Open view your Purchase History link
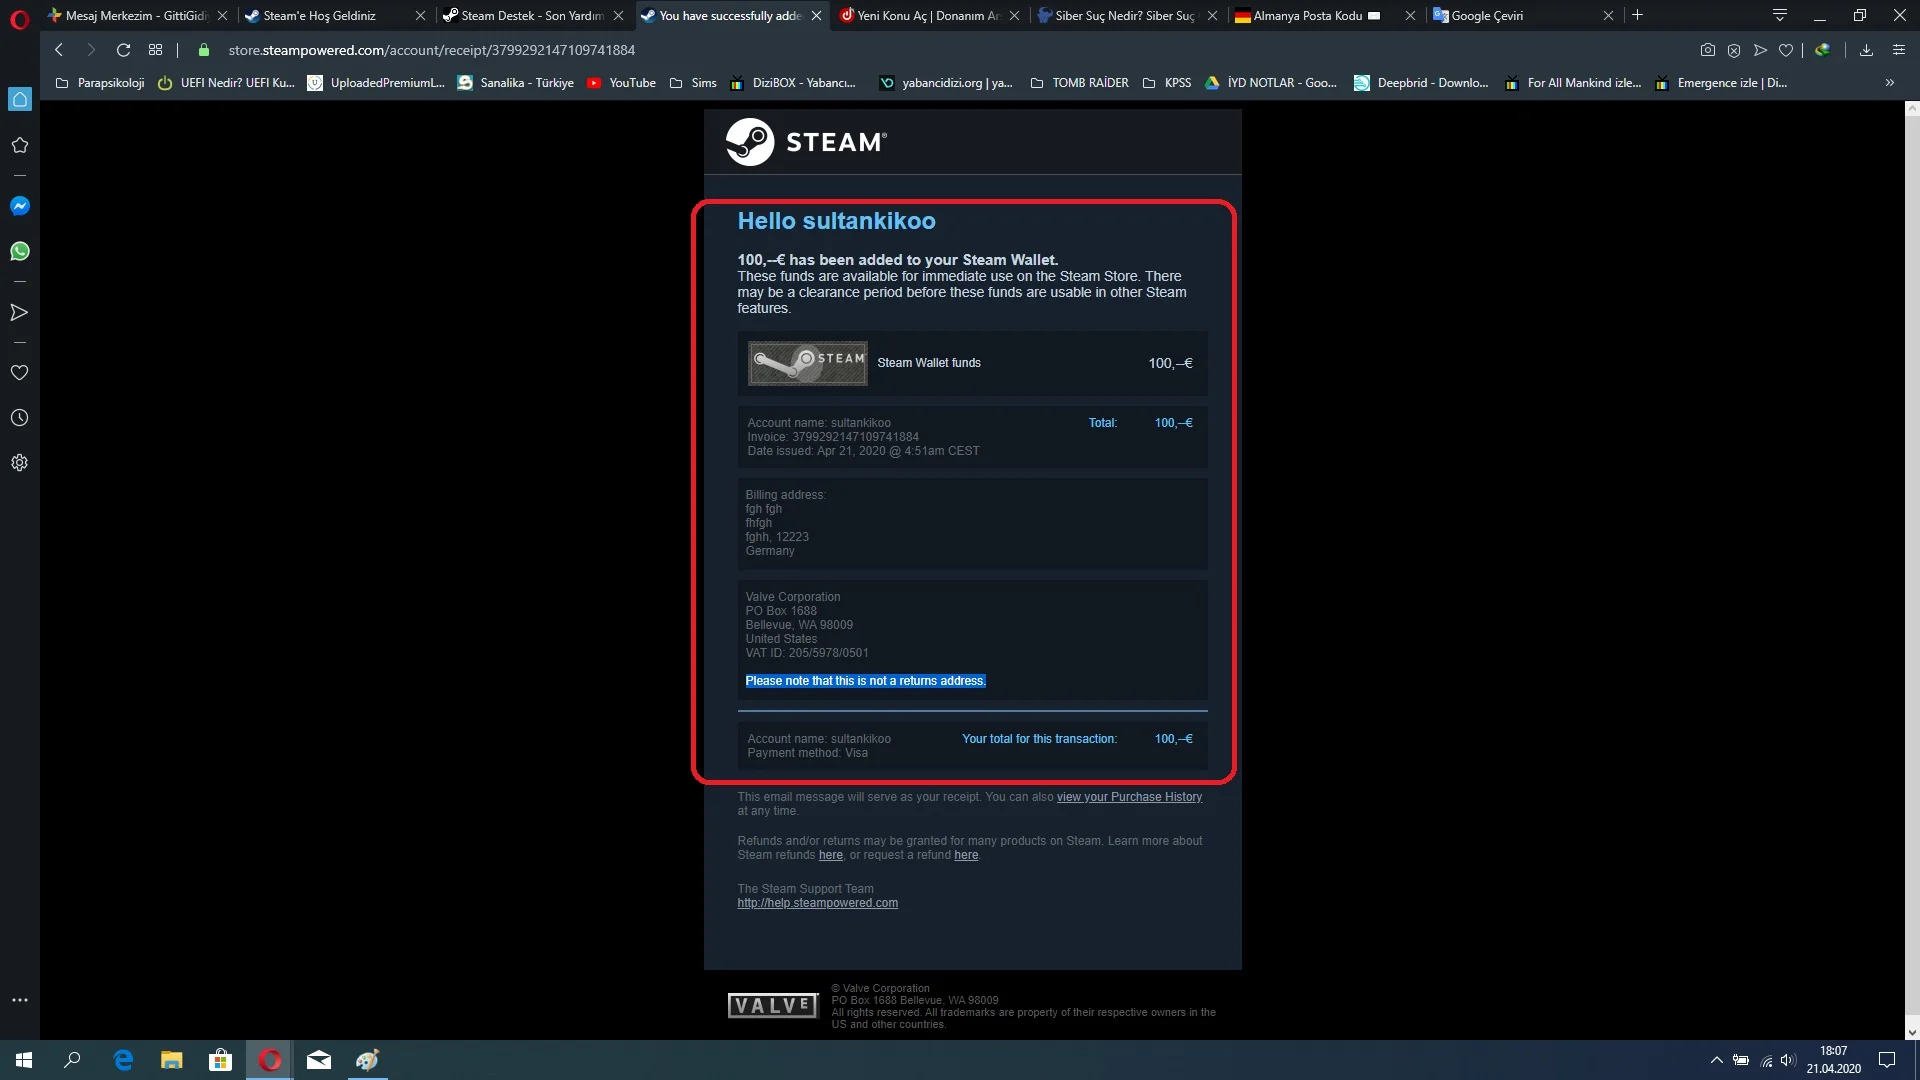 click(x=1129, y=797)
